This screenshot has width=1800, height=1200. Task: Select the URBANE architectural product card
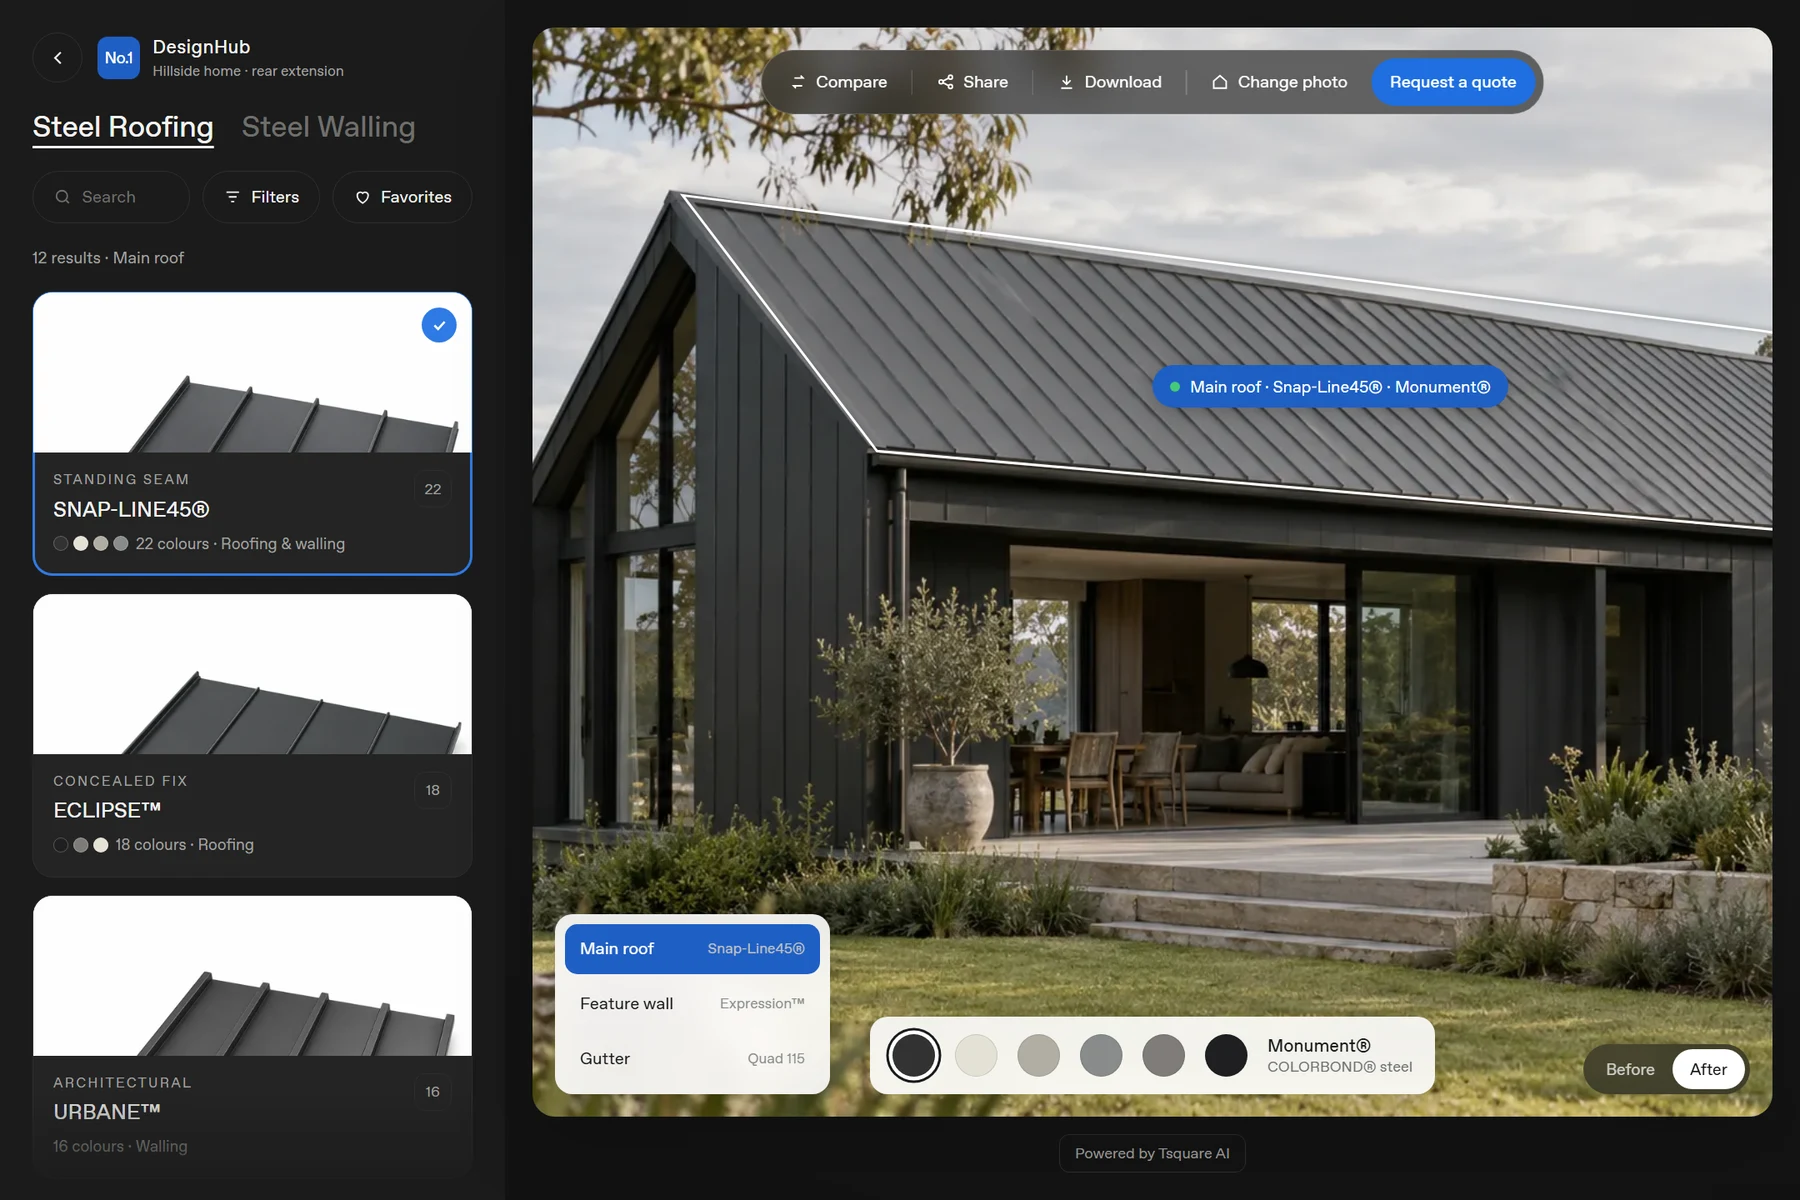(252, 1037)
